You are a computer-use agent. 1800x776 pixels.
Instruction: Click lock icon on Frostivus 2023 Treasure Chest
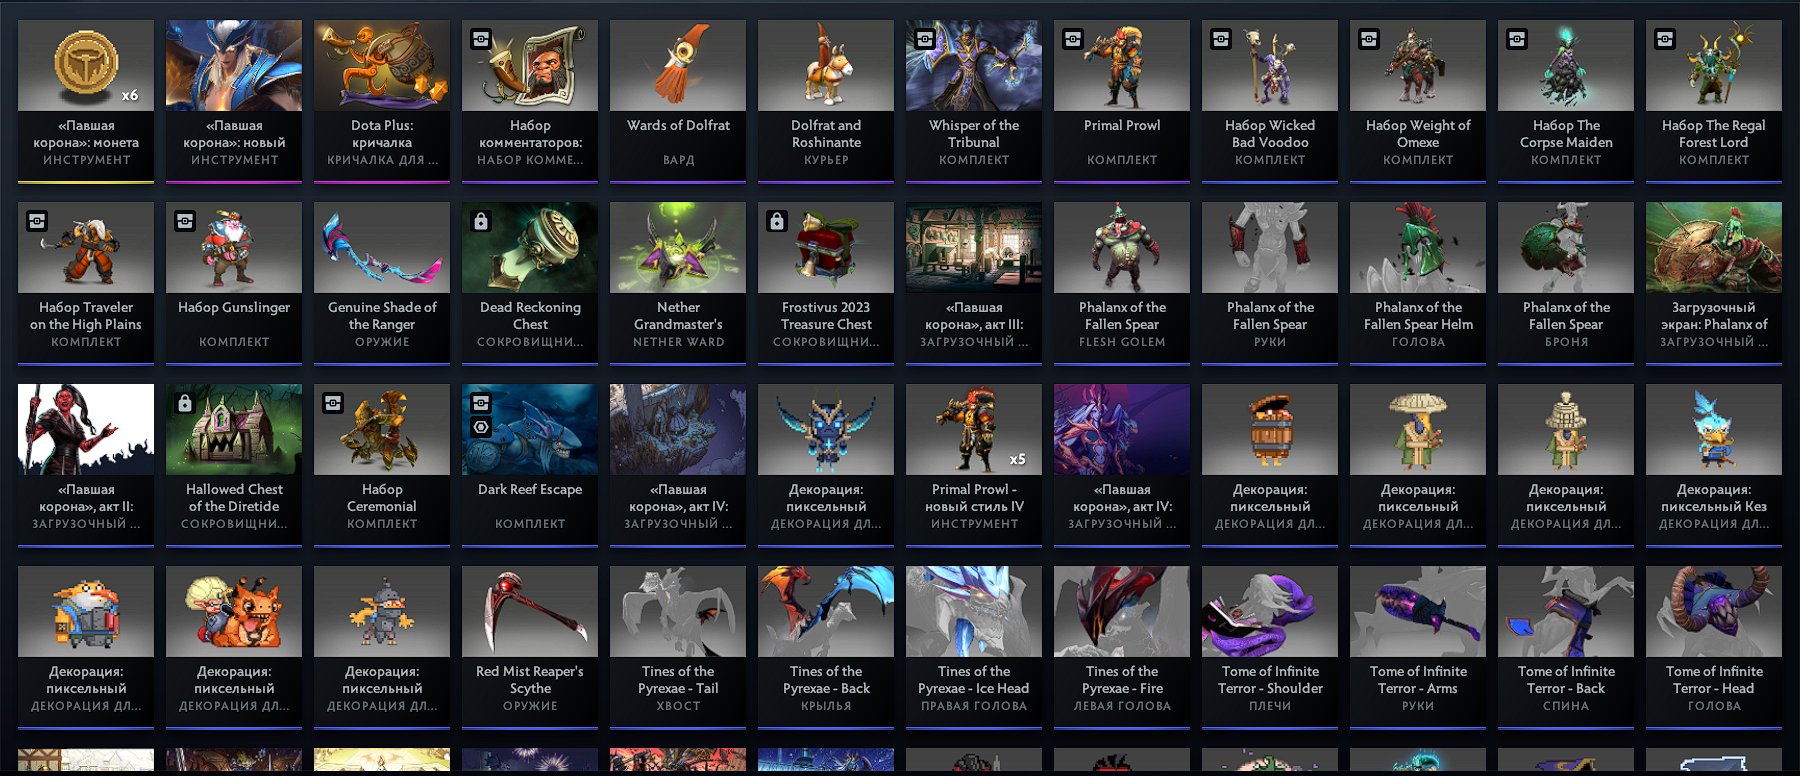(777, 221)
